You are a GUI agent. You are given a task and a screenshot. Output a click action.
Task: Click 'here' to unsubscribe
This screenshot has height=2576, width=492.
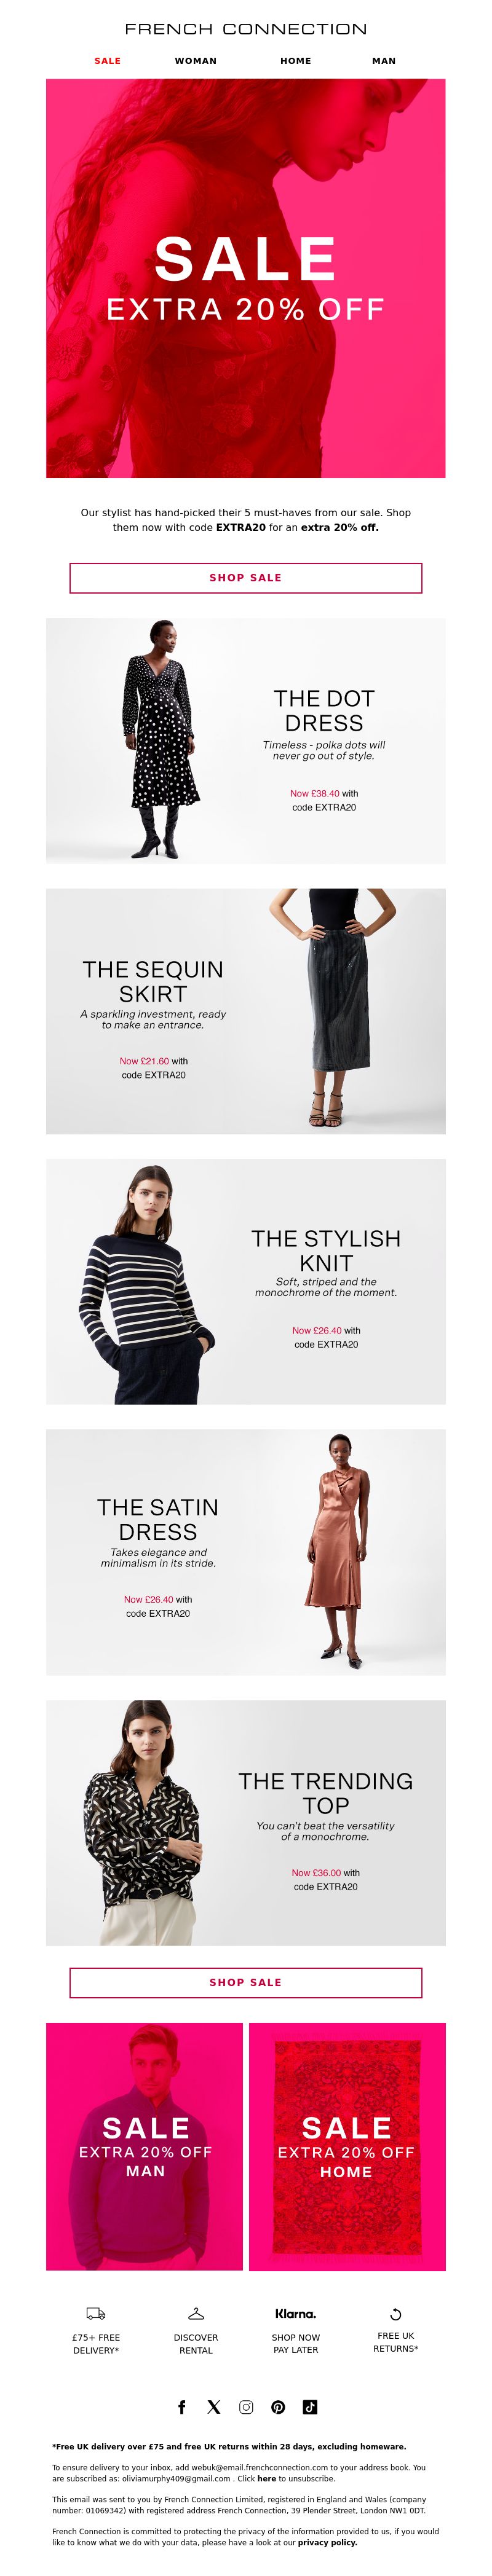[x=266, y=2478]
